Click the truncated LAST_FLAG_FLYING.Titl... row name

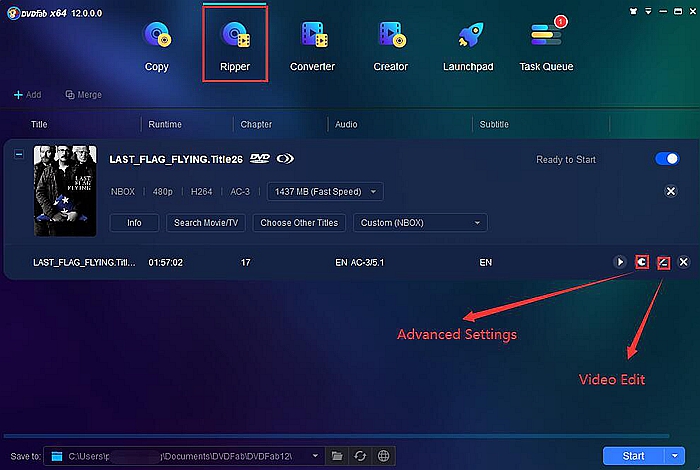tap(84, 262)
